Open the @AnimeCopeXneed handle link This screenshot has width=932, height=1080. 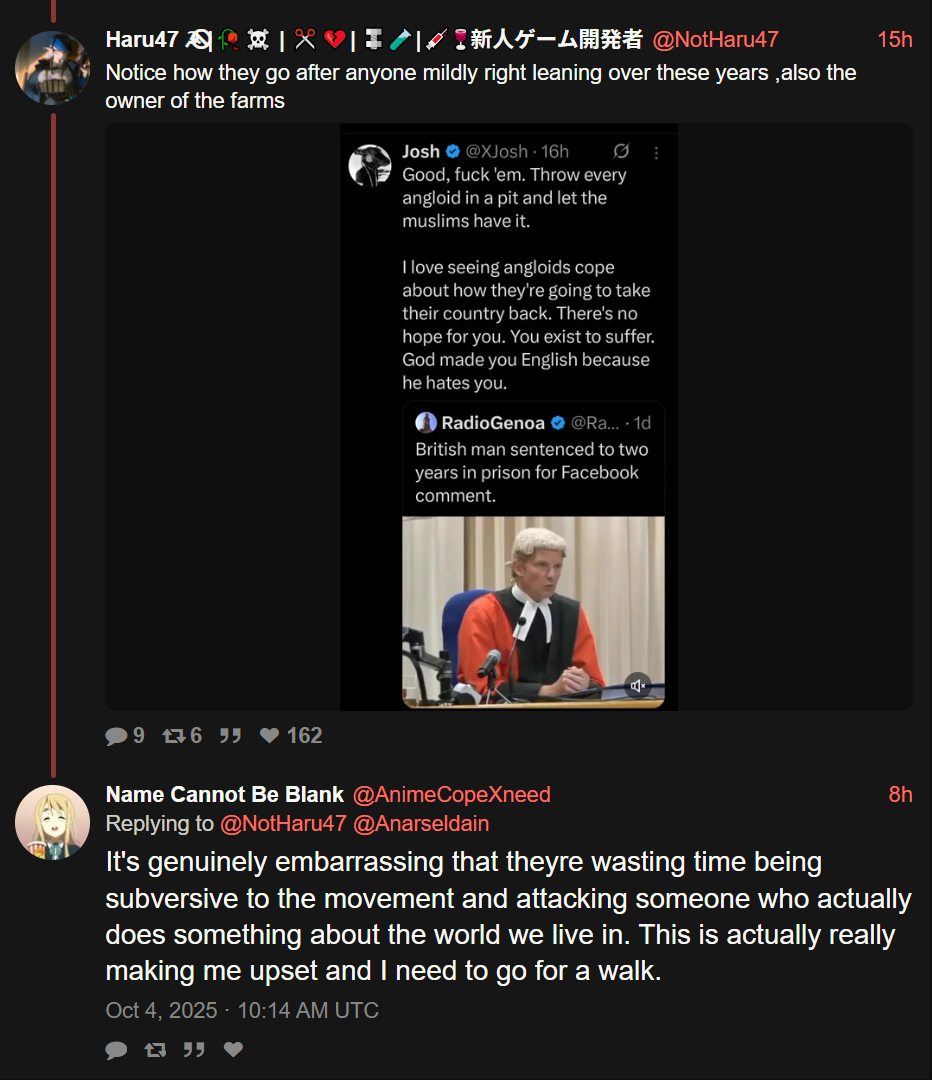(451, 794)
